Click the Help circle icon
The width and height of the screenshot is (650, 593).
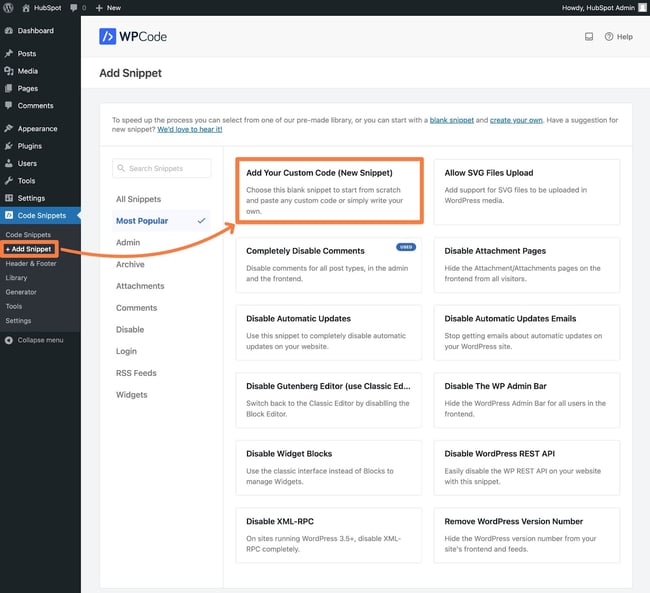[609, 37]
